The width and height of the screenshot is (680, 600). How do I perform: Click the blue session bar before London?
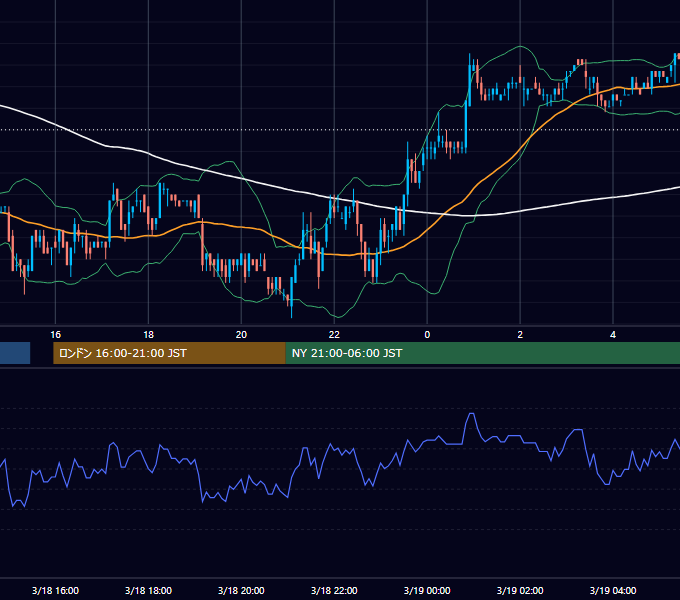click(15, 353)
